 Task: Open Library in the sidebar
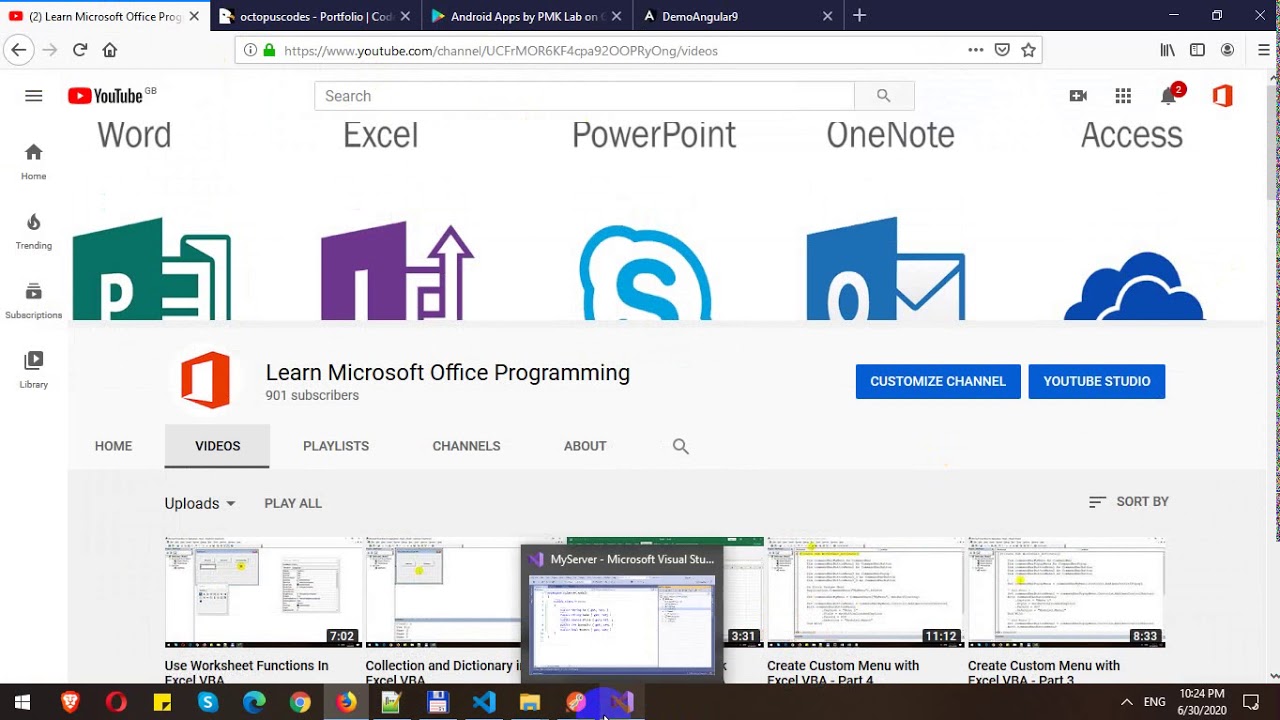click(x=34, y=370)
